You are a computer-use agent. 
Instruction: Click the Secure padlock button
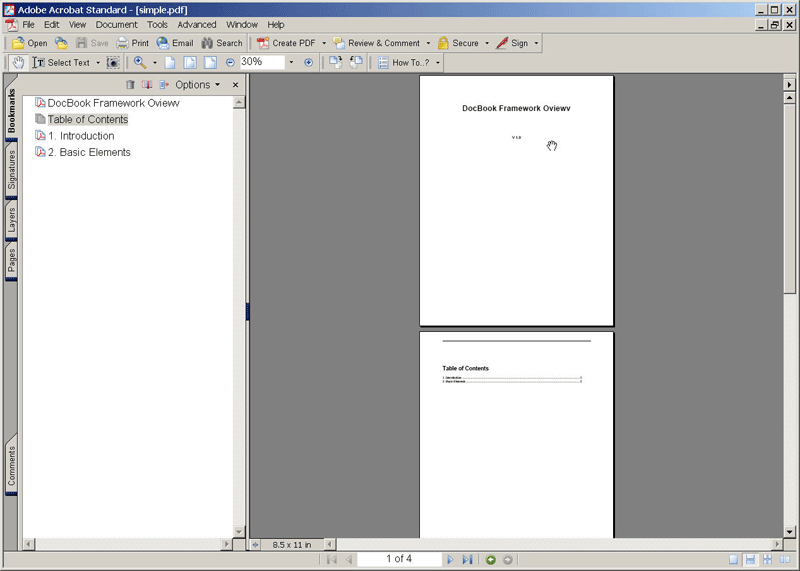458,43
